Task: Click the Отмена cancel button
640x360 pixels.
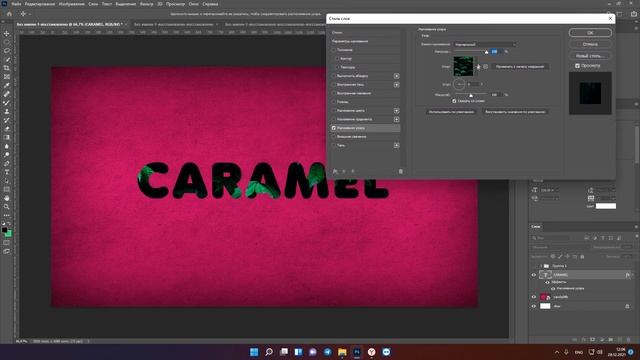Action: 590,44
